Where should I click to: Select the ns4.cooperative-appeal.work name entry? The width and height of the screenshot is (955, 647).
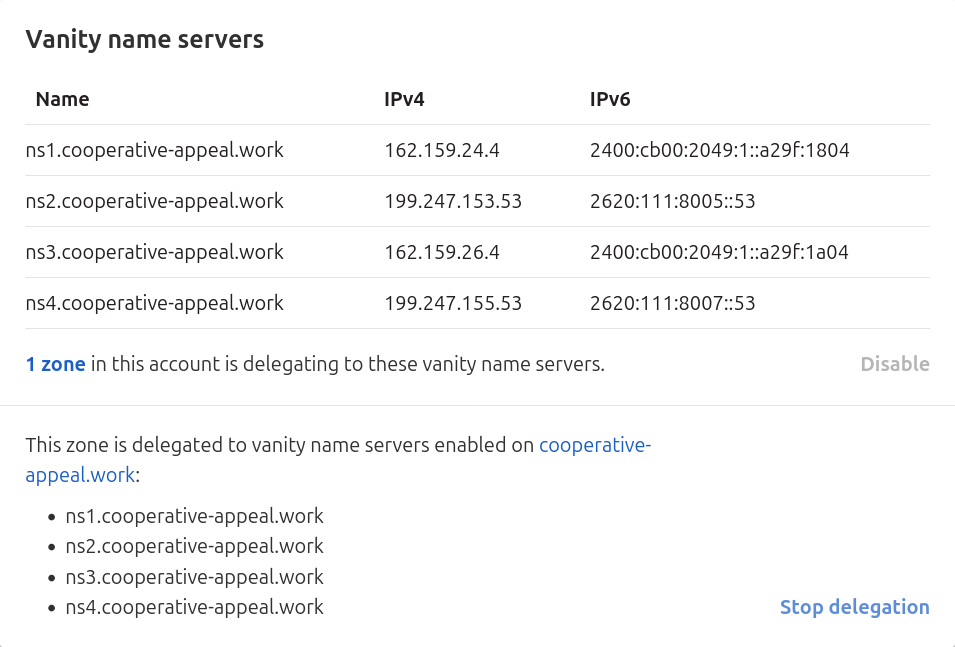click(154, 303)
